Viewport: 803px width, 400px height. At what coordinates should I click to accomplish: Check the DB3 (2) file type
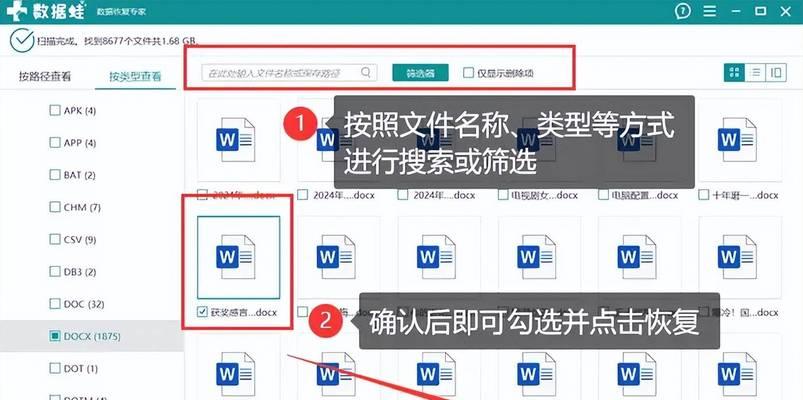tap(55, 271)
